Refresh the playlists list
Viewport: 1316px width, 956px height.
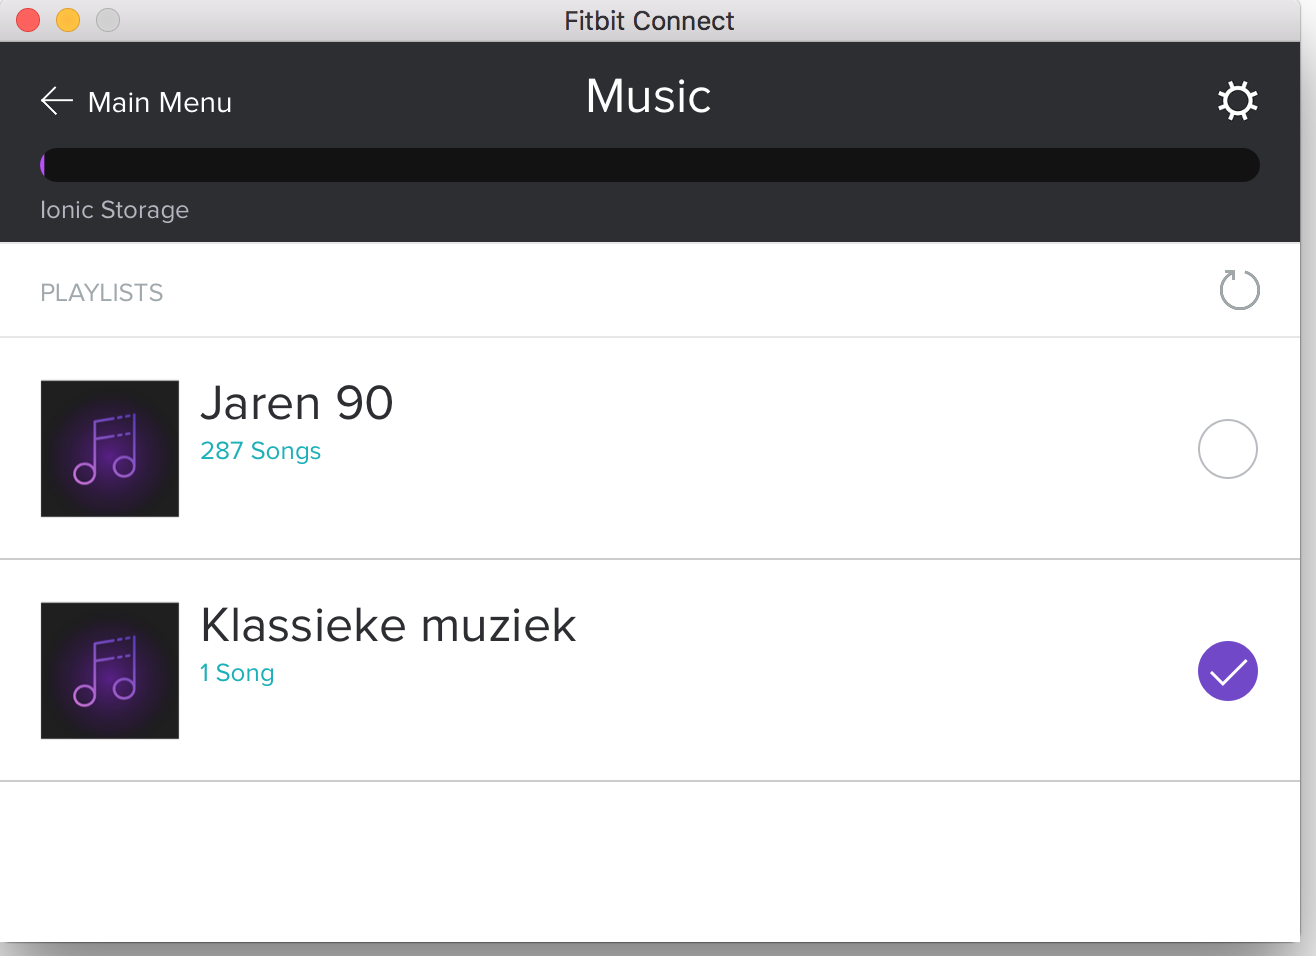pos(1239,290)
